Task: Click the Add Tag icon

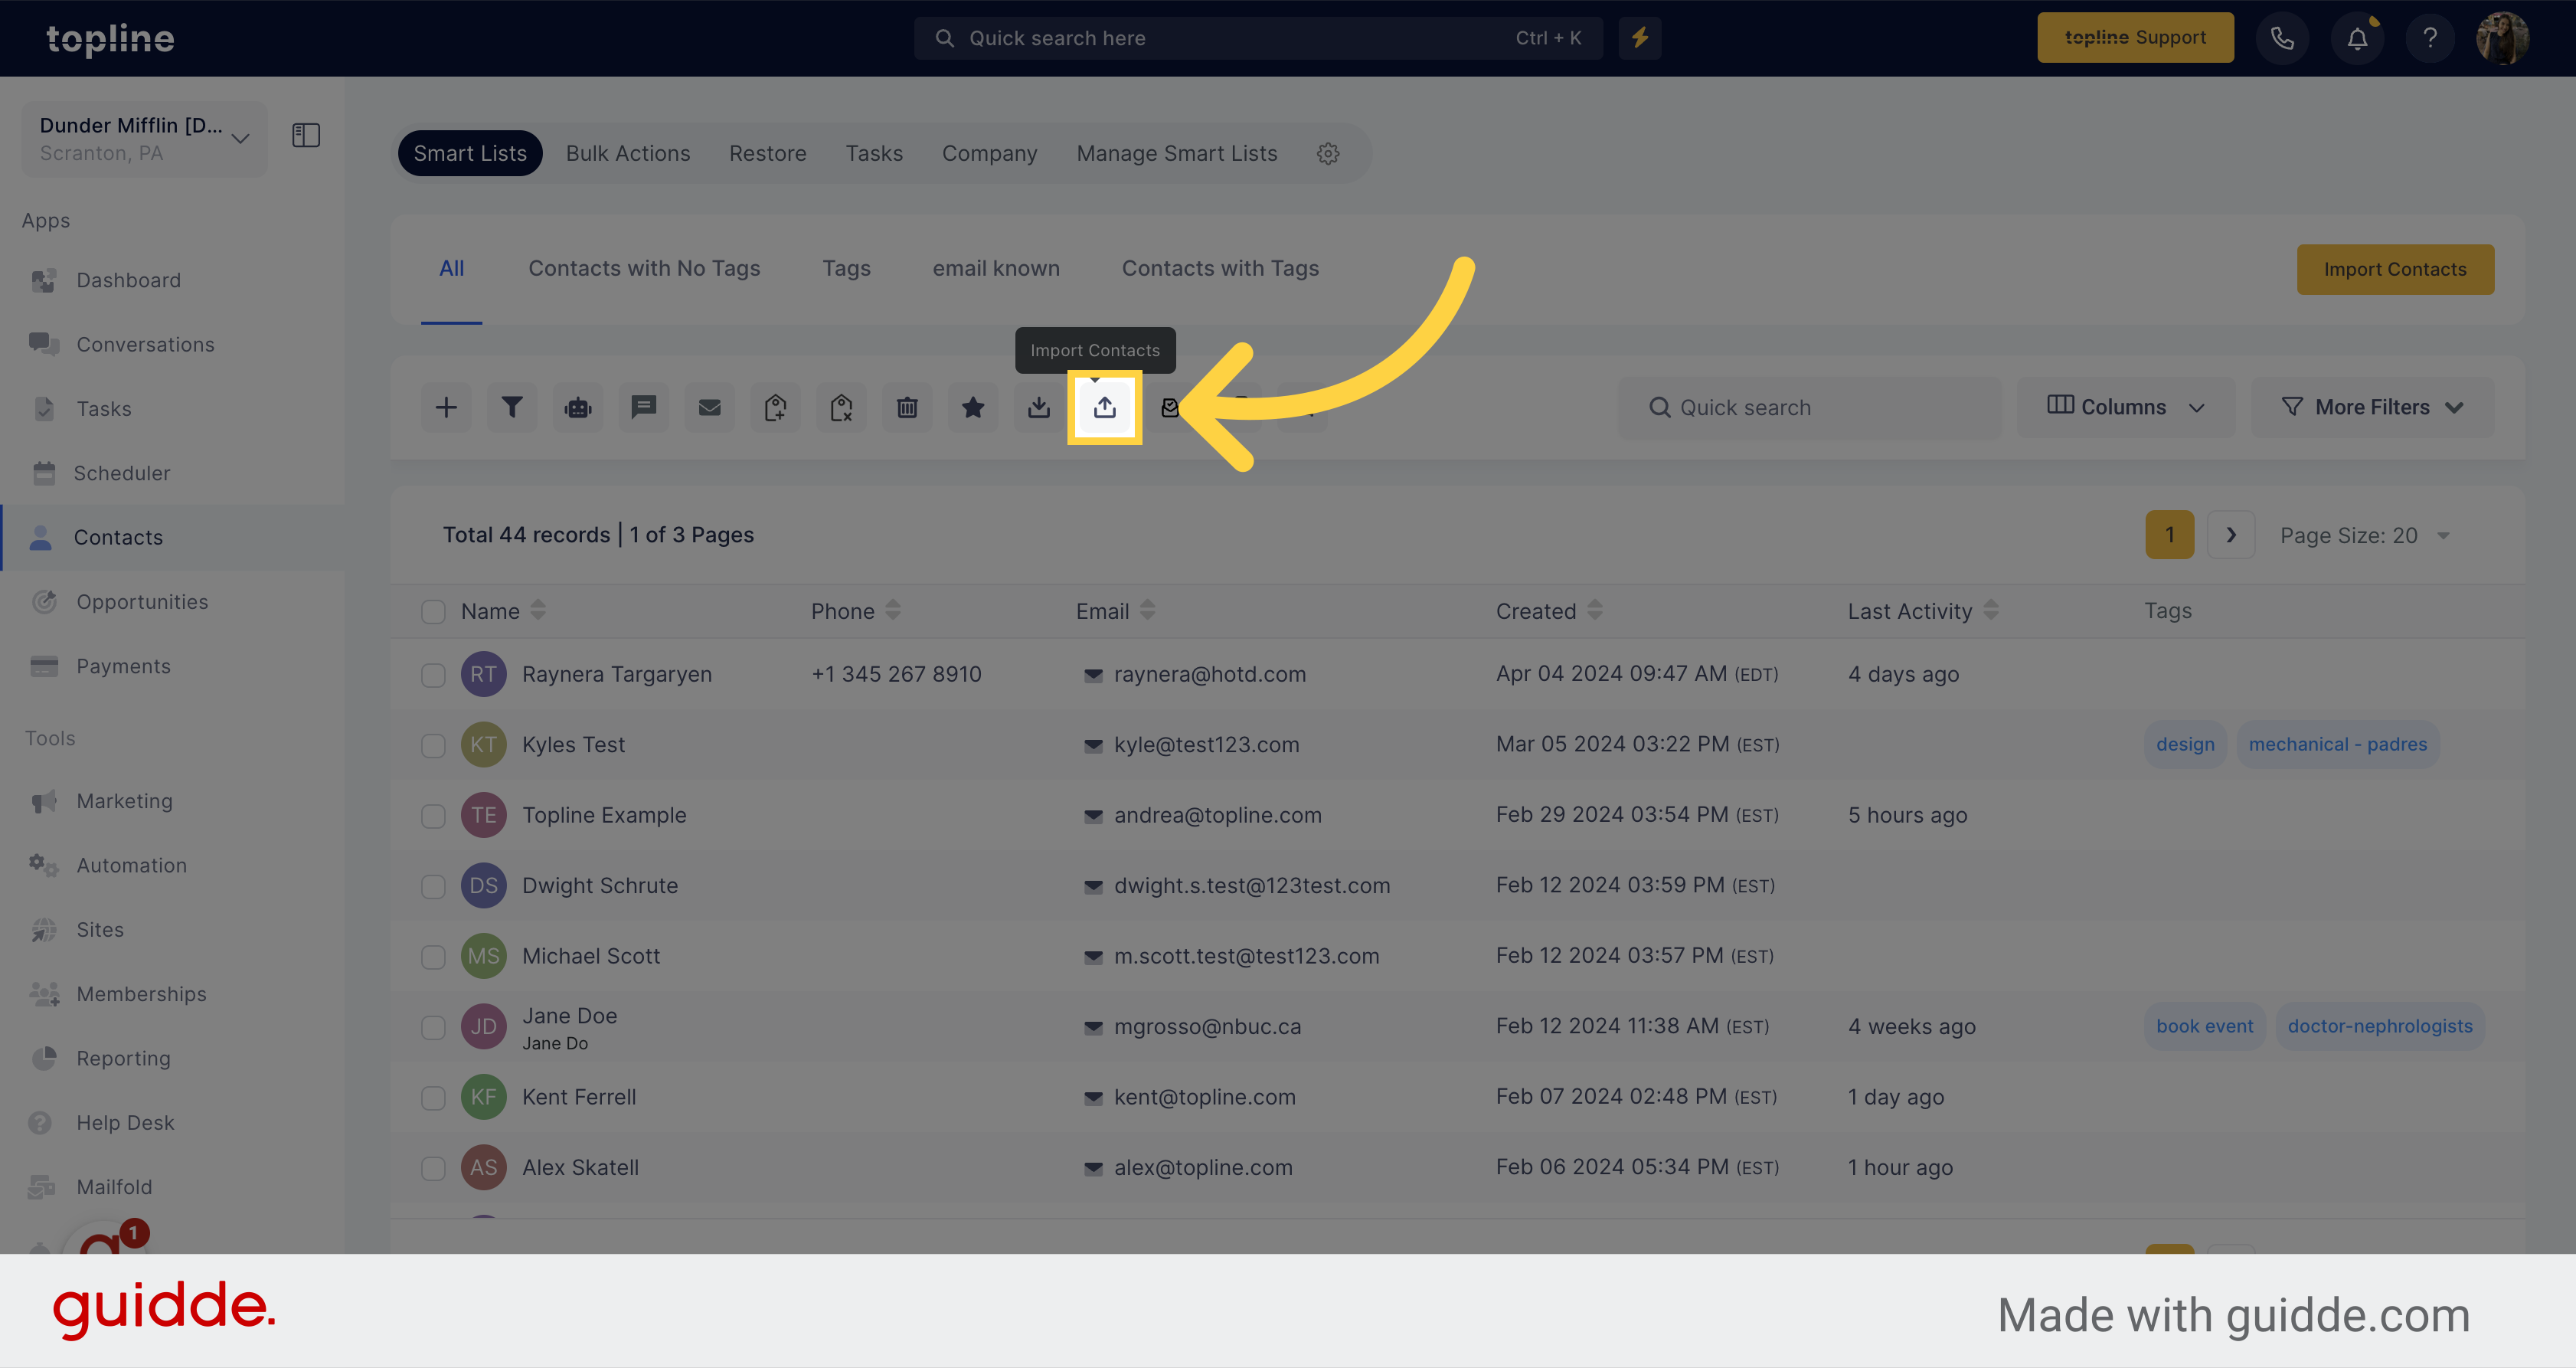Action: point(775,407)
